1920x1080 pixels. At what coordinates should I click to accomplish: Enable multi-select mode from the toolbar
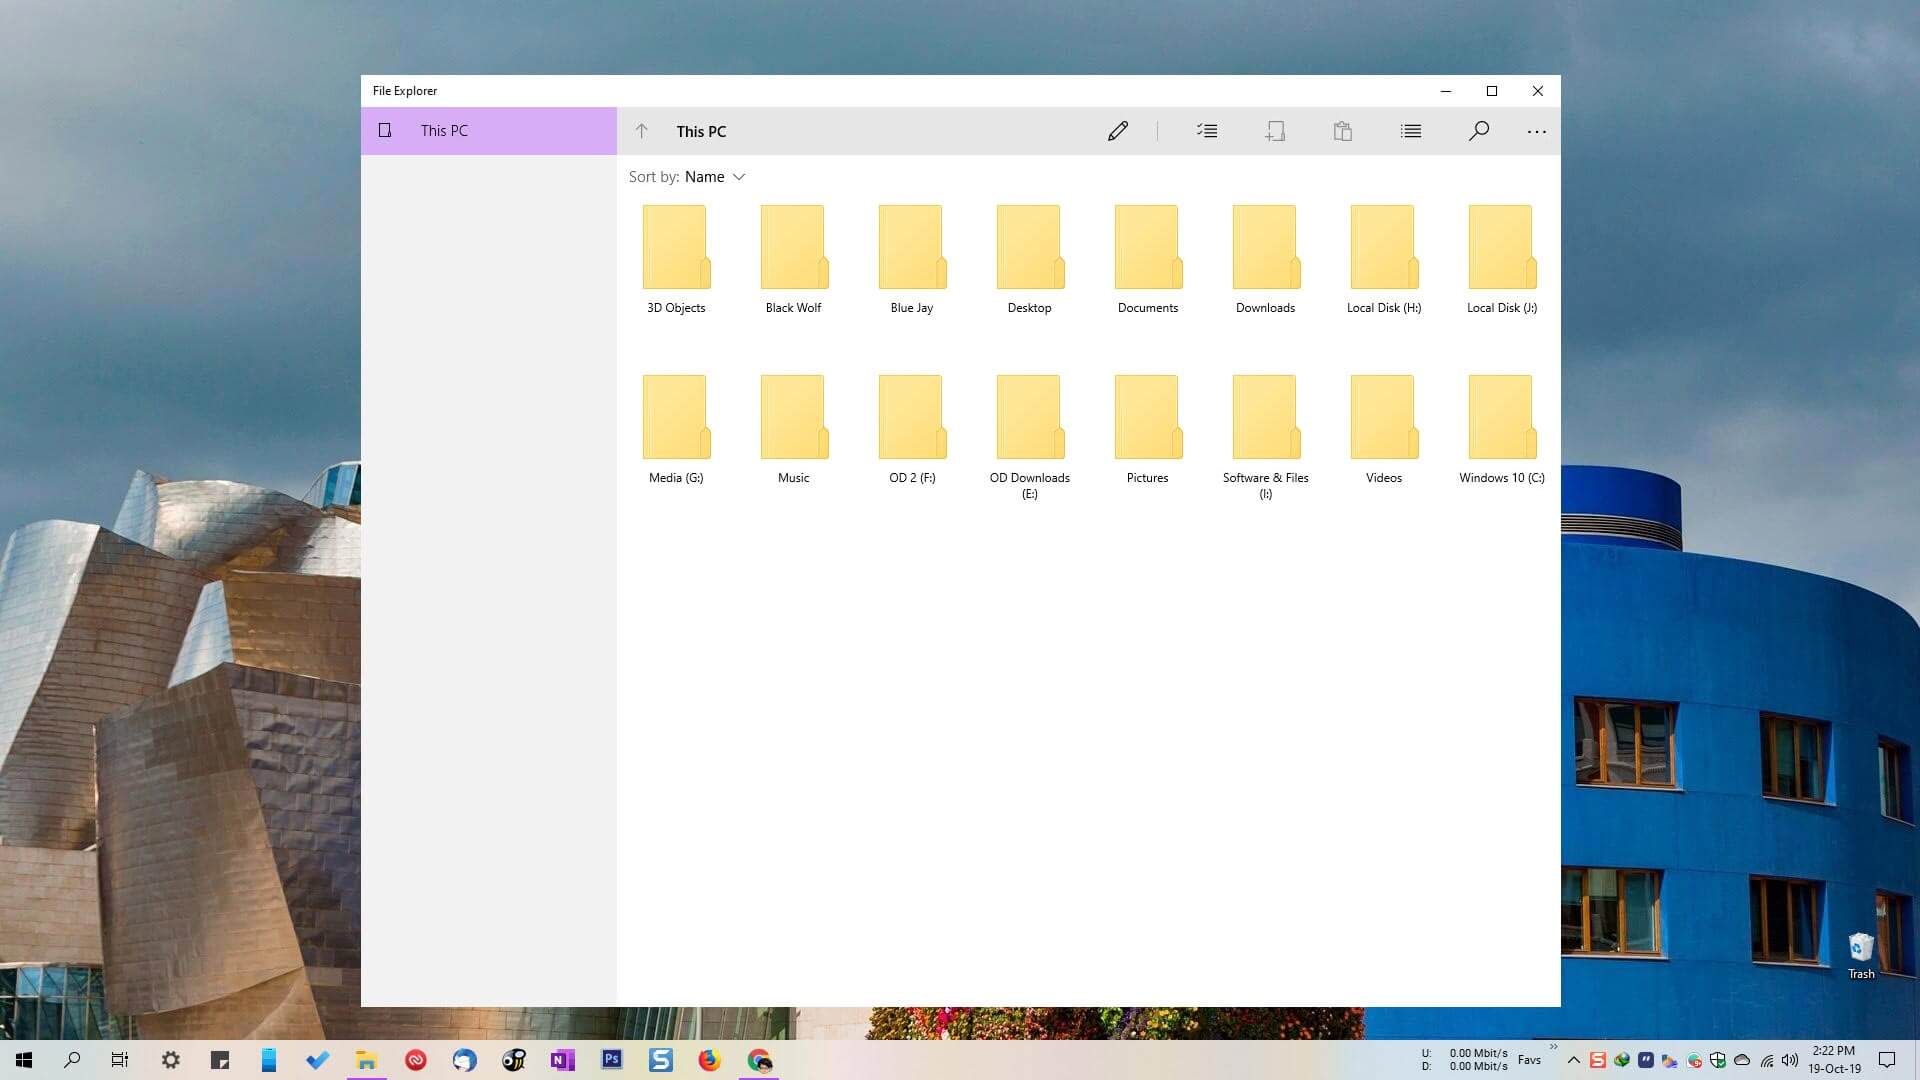[1207, 131]
